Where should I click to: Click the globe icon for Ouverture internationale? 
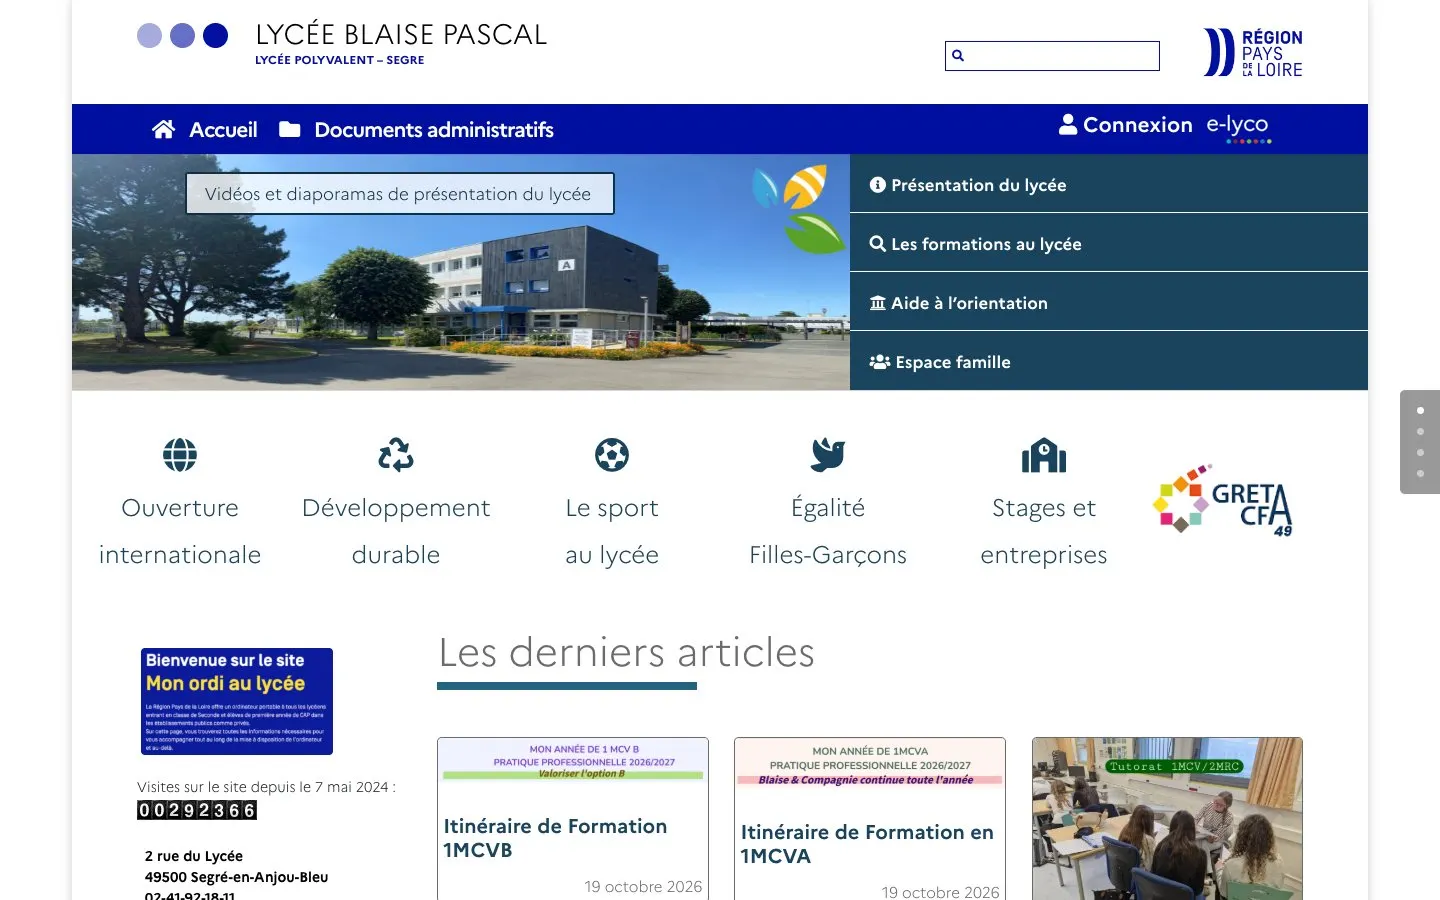[x=180, y=455]
